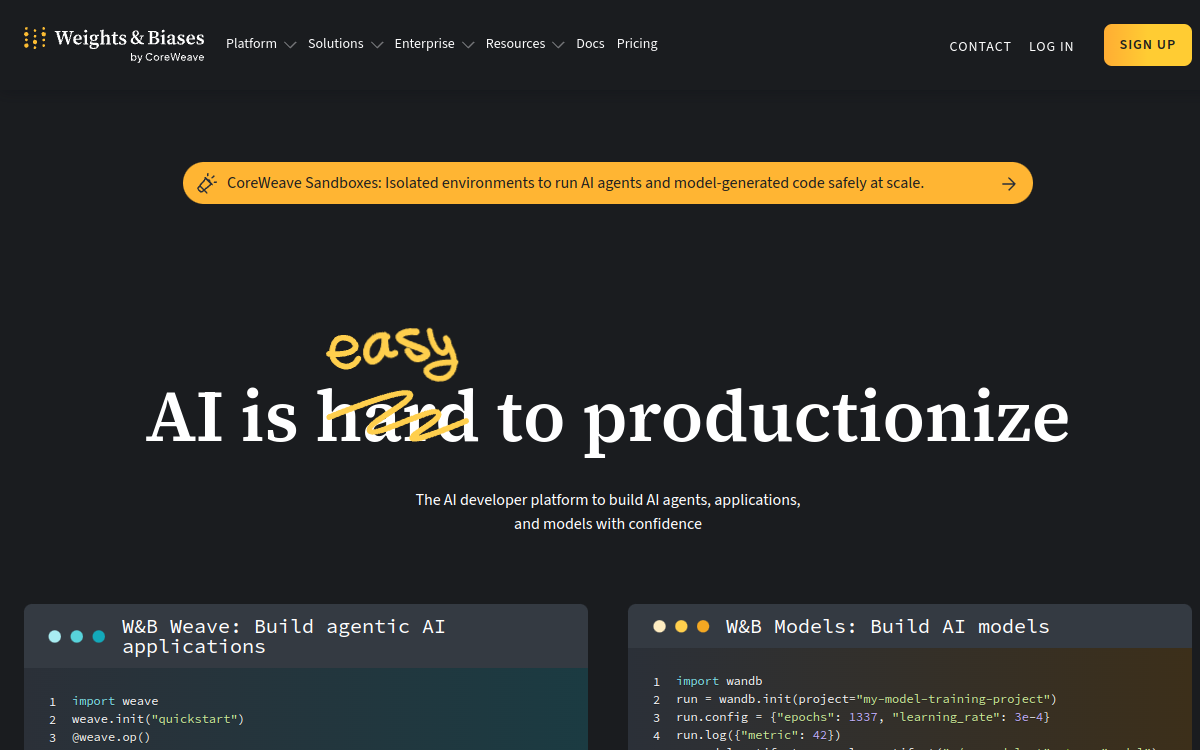Click the CONTACT link
Screen dimensions: 1200x750
980,46
